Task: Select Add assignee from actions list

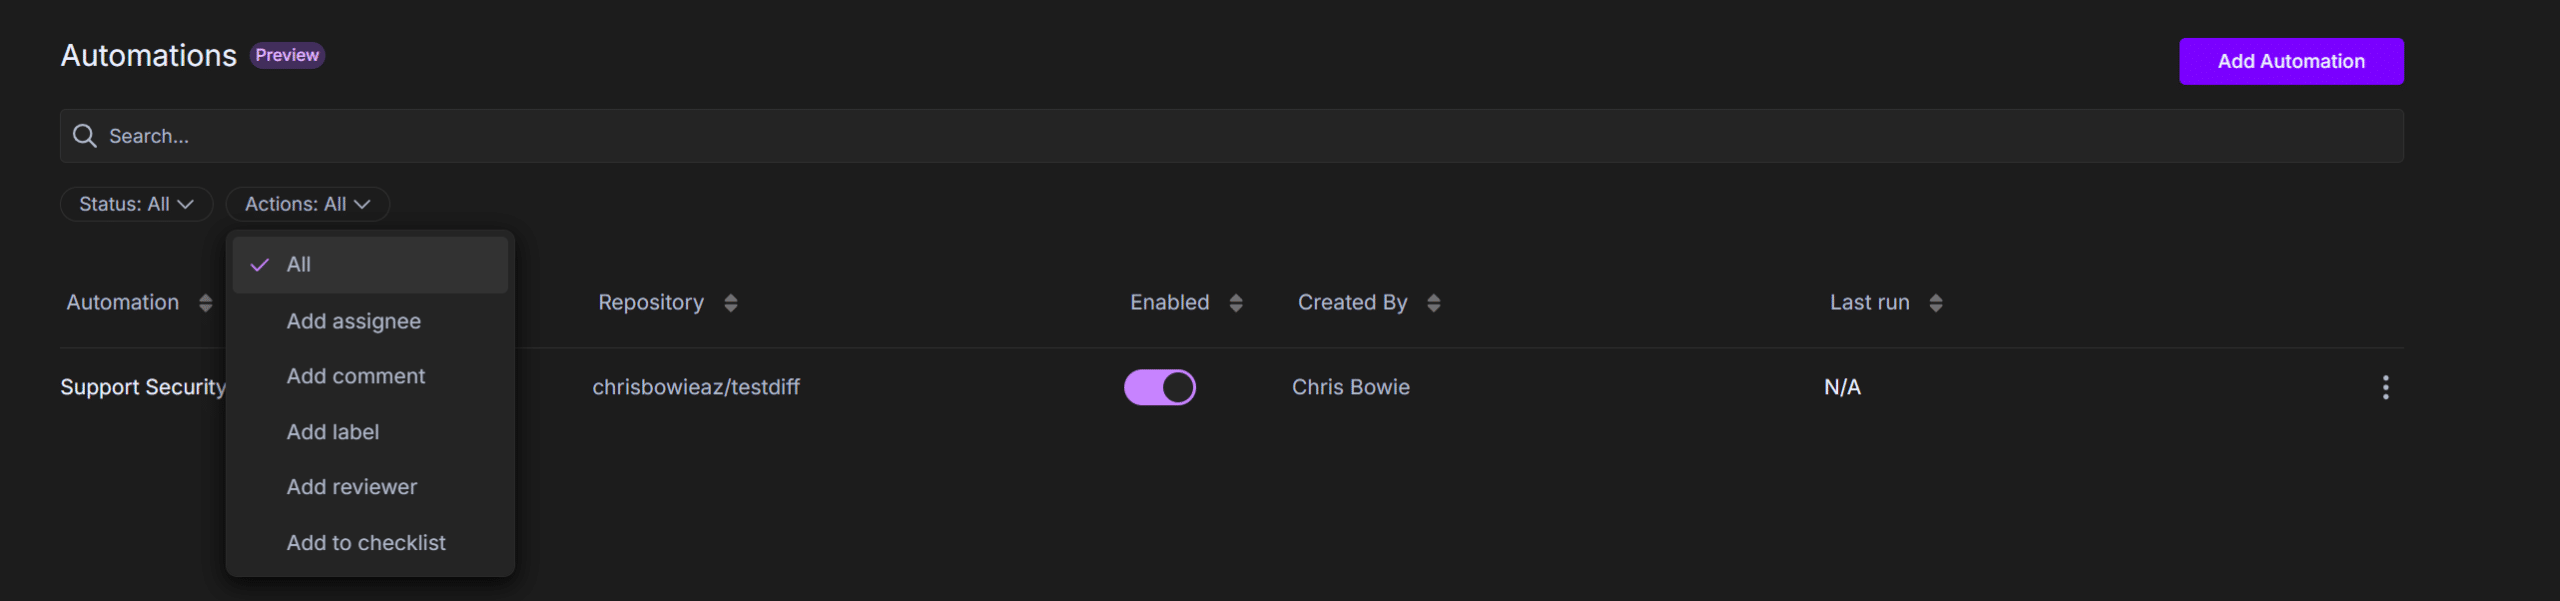Action: (354, 321)
